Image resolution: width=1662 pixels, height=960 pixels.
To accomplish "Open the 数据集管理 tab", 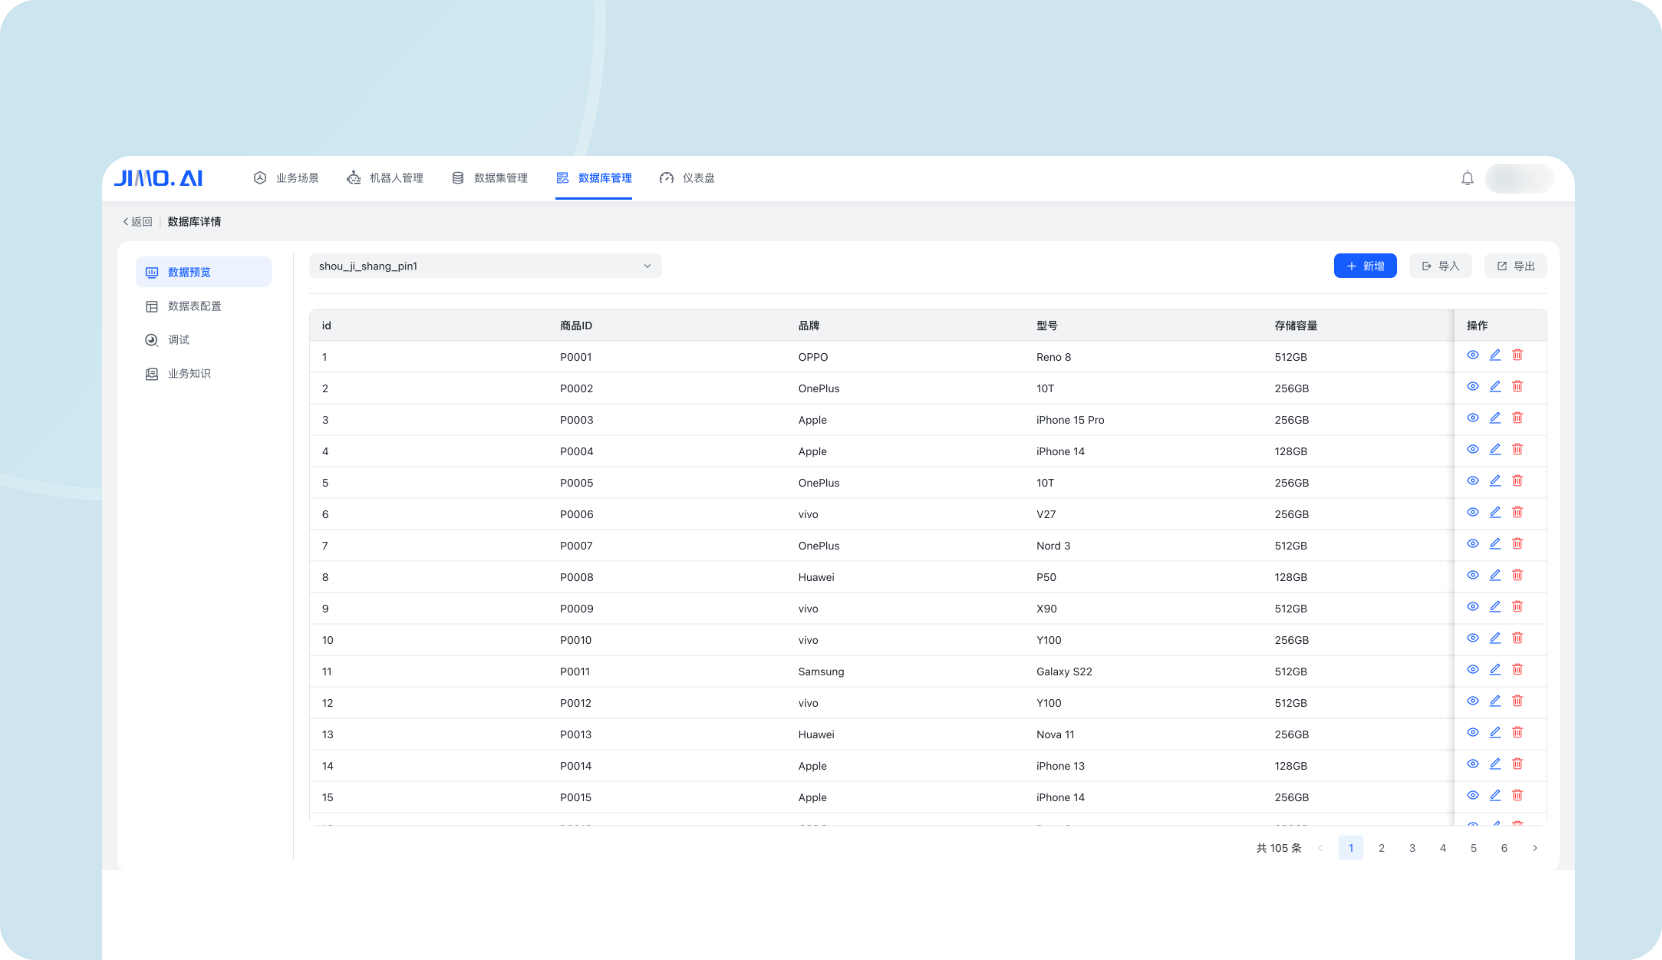I will pyautogui.click(x=490, y=178).
